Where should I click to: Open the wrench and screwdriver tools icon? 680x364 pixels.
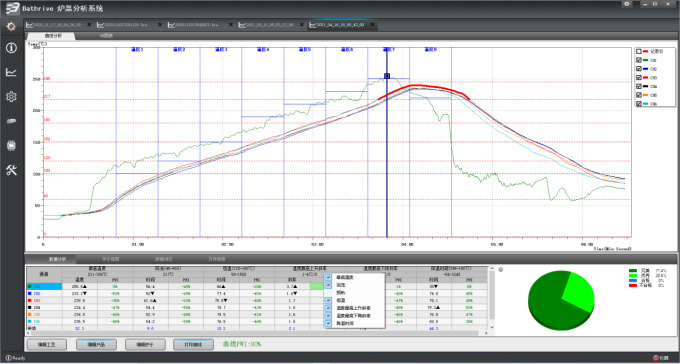pos(11,170)
